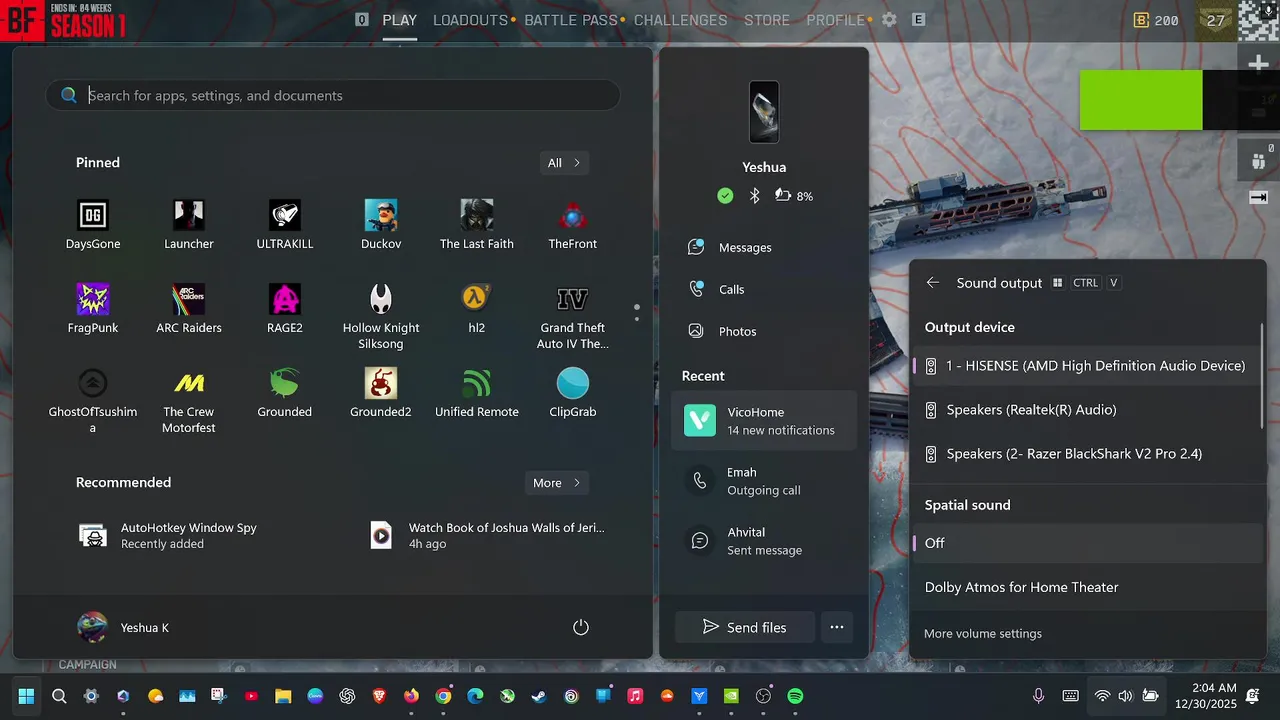
Task: Open the Yeshua K user account menu
Action: pyautogui.click(x=124, y=627)
